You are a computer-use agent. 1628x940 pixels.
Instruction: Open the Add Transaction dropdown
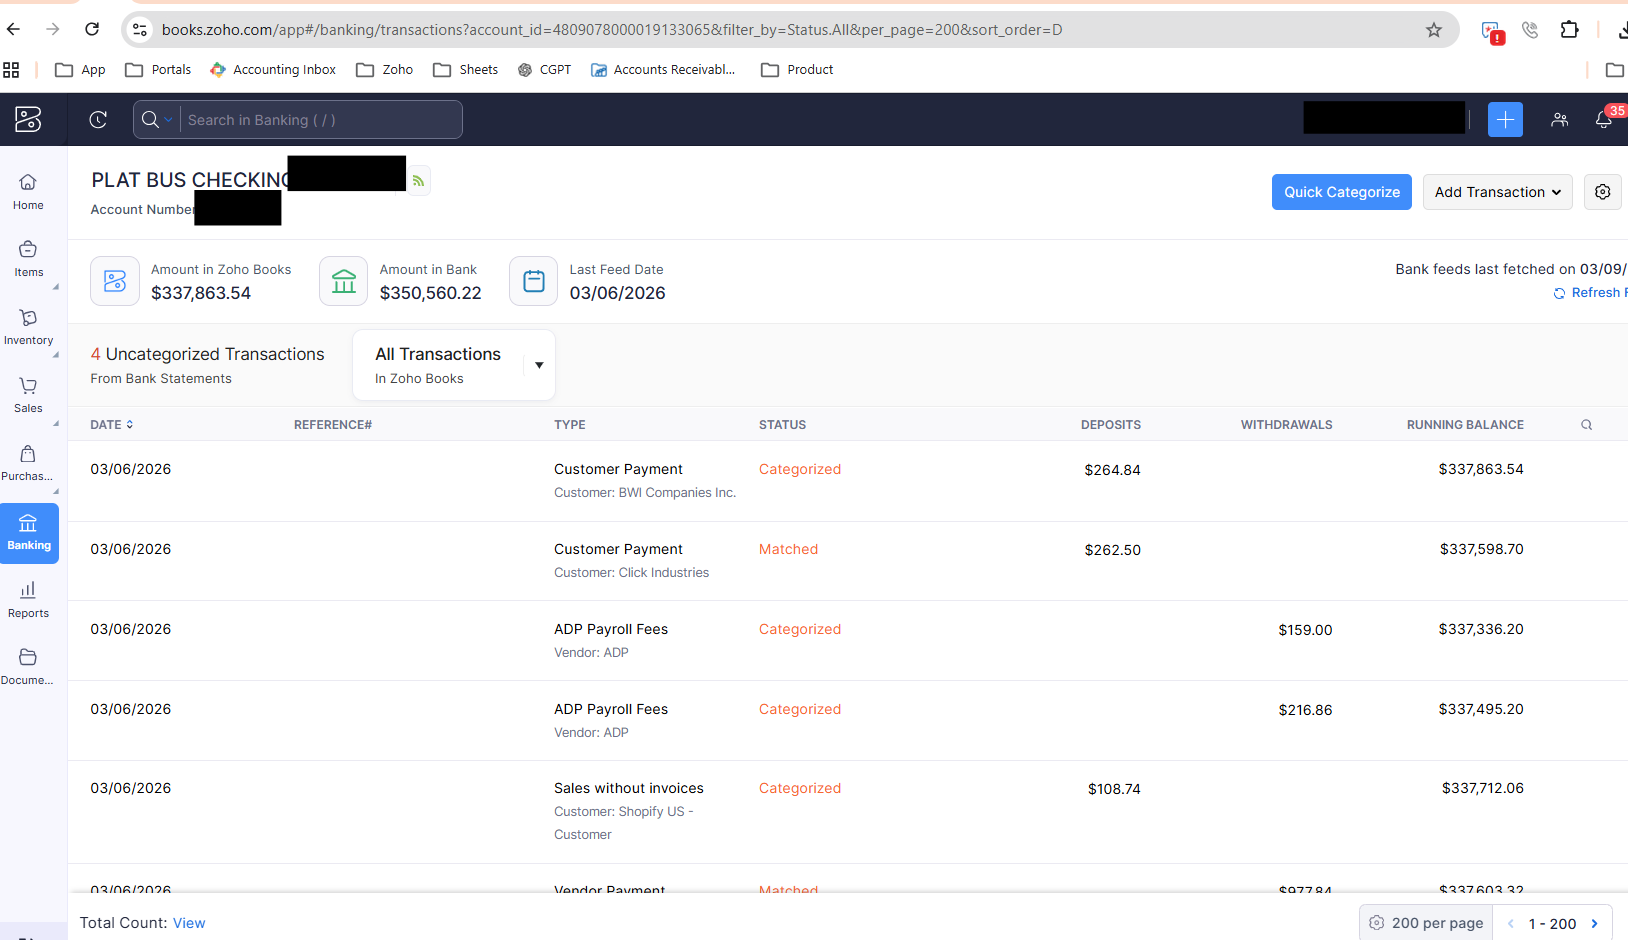point(1497,192)
